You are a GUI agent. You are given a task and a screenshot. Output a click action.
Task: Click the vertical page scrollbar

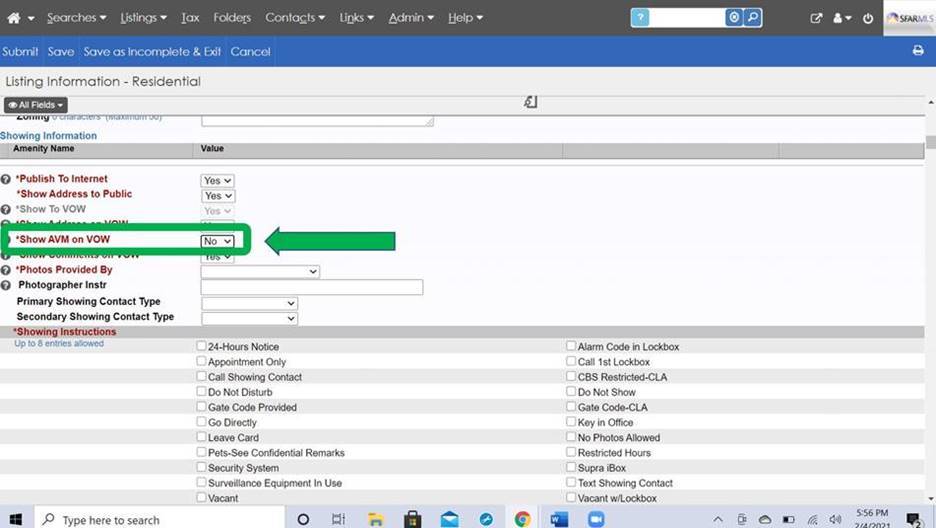(930, 300)
